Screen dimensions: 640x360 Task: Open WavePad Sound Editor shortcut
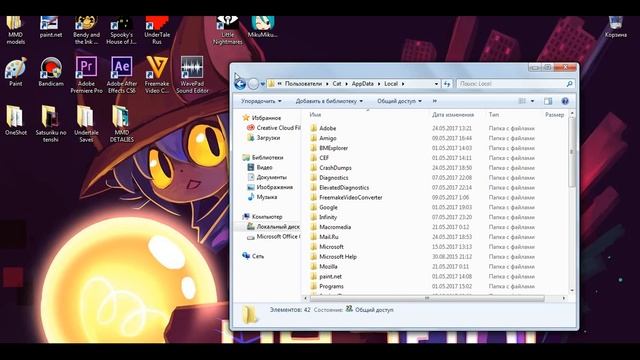pyautogui.click(x=192, y=75)
